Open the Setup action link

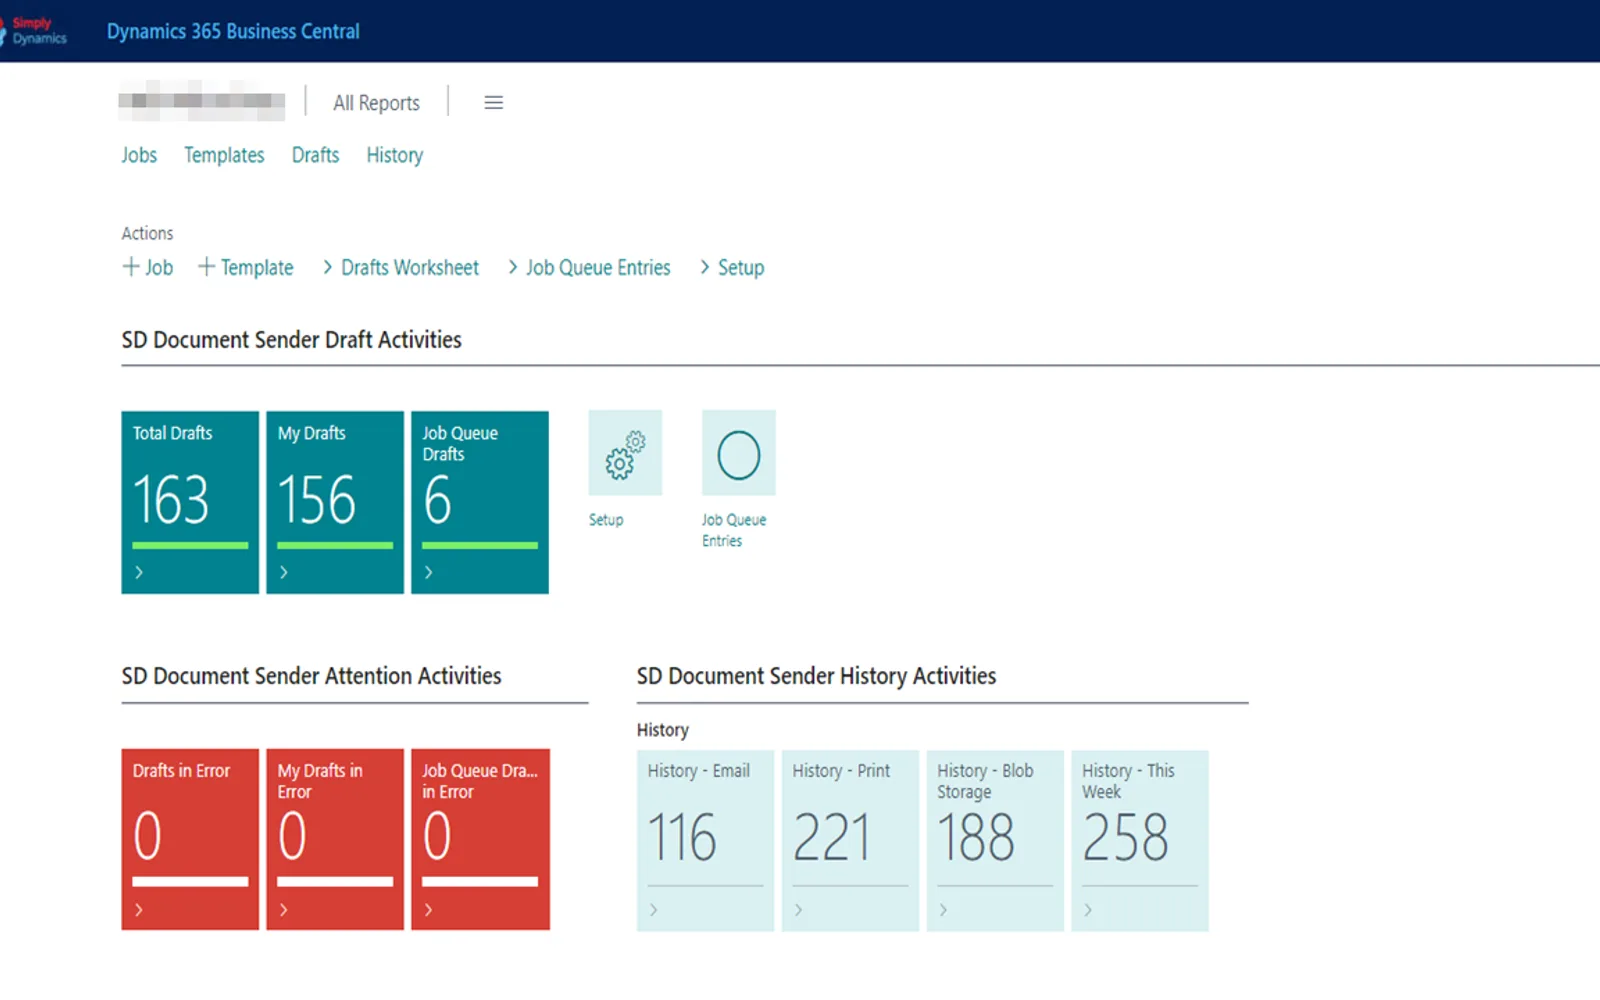click(x=732, y=267)
